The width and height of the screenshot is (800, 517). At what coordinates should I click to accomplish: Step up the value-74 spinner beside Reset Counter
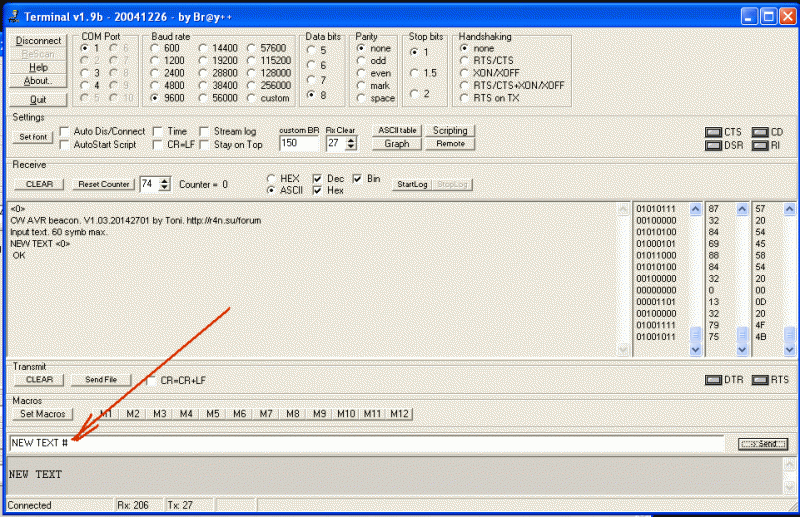[x=164, y=180]
